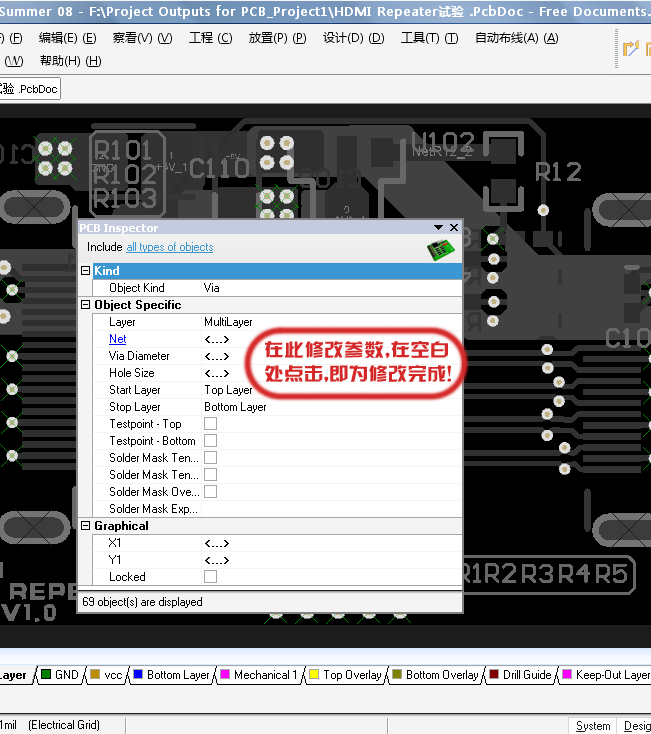
Task: Toggle the second Solder Mask Ten... checkbox
Action: click(211, 475)
